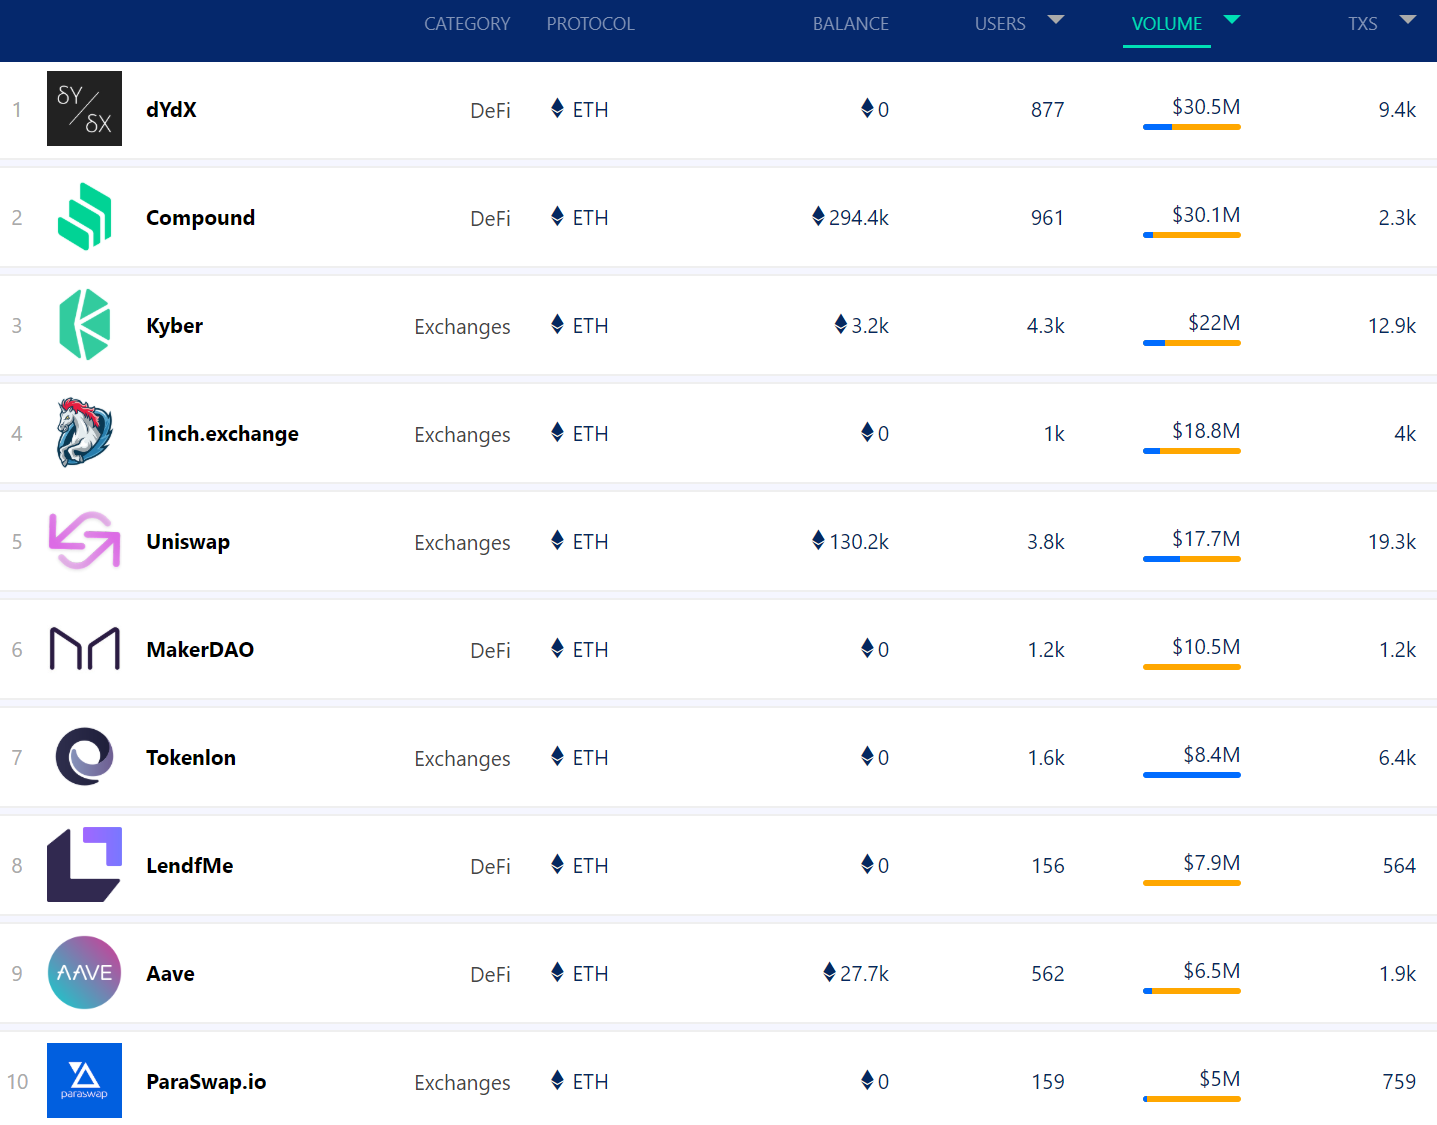This screenshot has width=1437, height=1125.
Task: Click the $5M volume value
Action: pyautogui.click(x=1220, y=1078)
